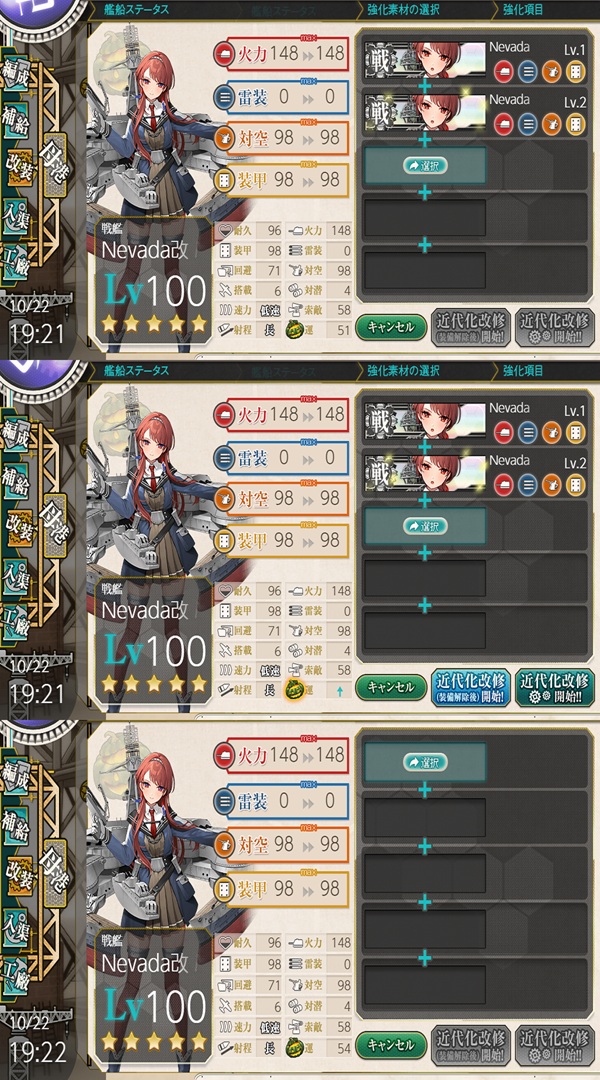Click red 火力 stat icon on 19:22 screen

[x=224, y=754]
